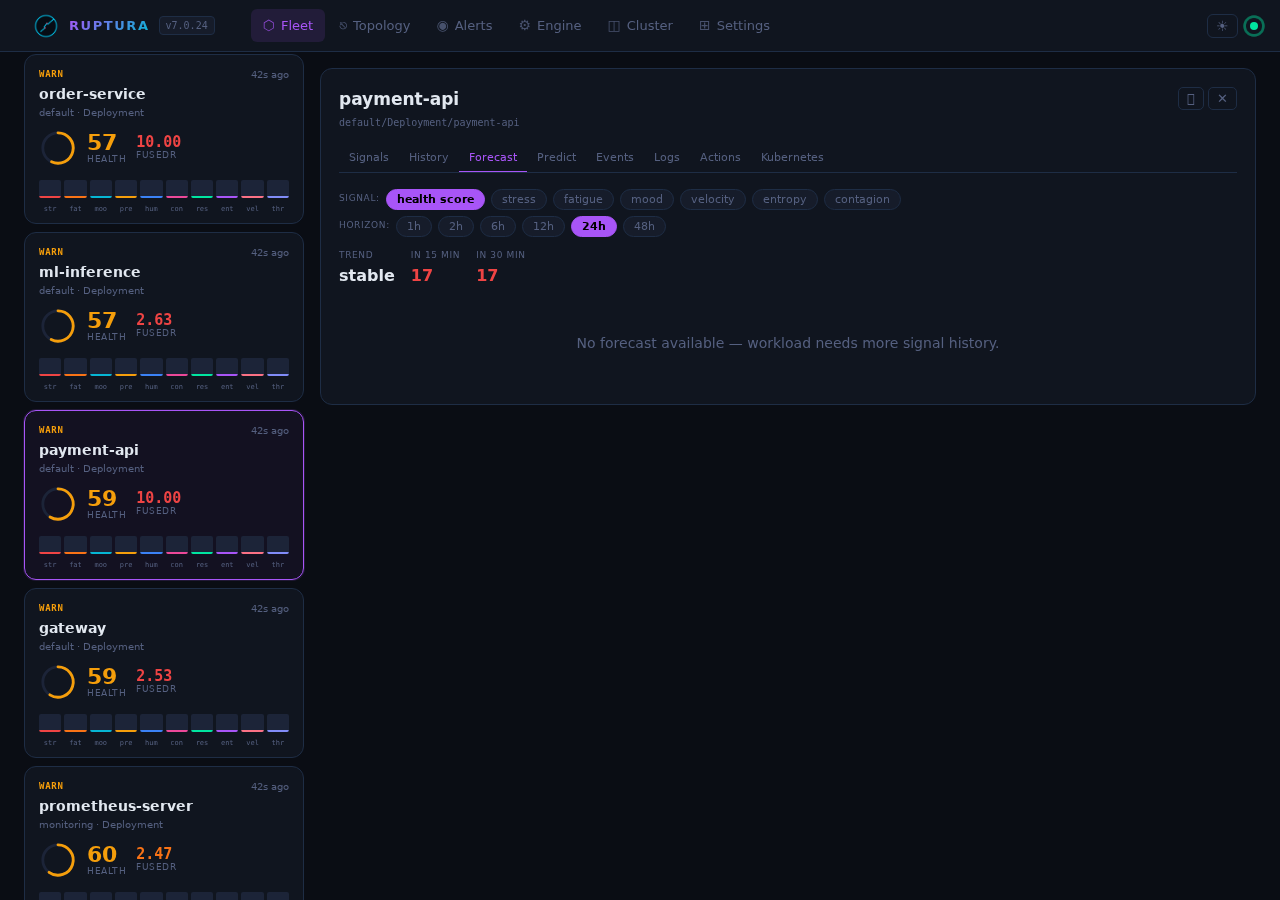The width and height of the screenshot is (1280, 900).
Task: Click order-service 'fat' signal bar
Action: click(x=75, y=189)
